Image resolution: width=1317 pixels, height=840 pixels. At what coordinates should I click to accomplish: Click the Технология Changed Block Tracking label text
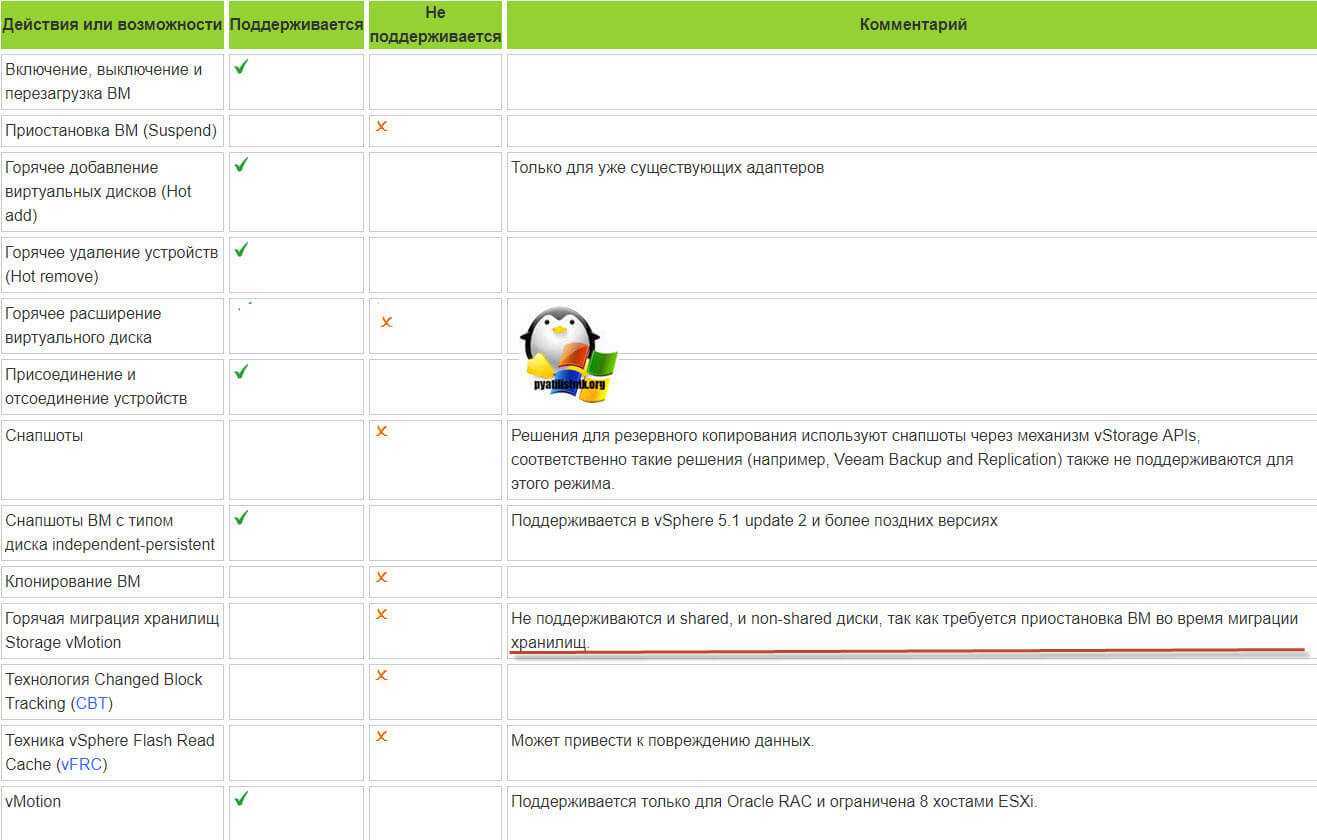point(104,691)
